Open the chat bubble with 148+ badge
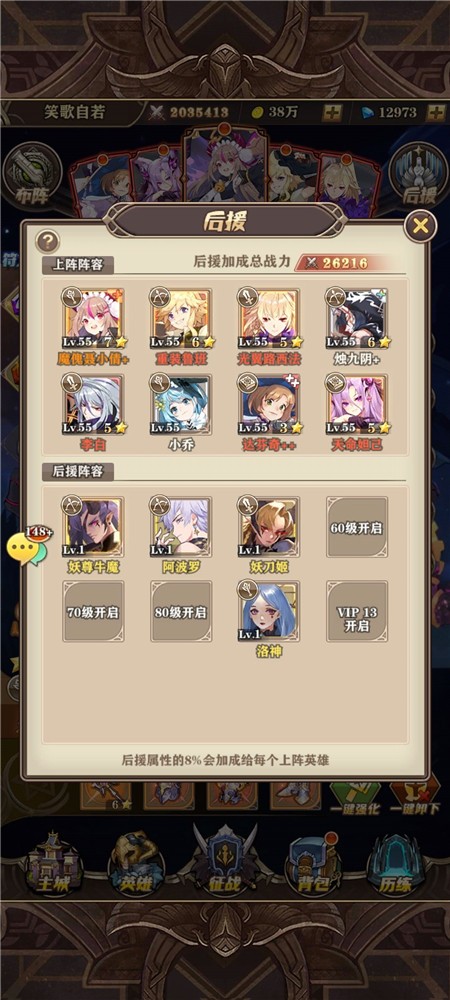 pos(27,547)
